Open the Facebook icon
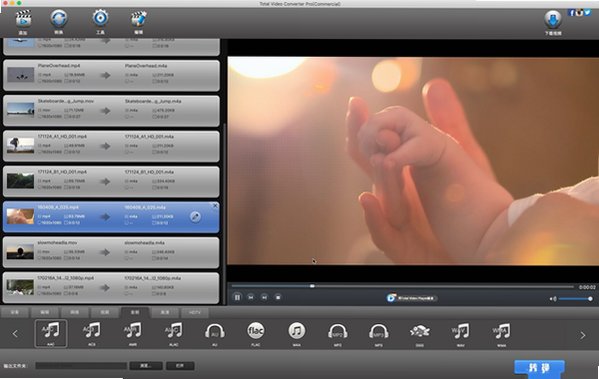This screenshot has height=379, width=599. click(x=572, y=13)
